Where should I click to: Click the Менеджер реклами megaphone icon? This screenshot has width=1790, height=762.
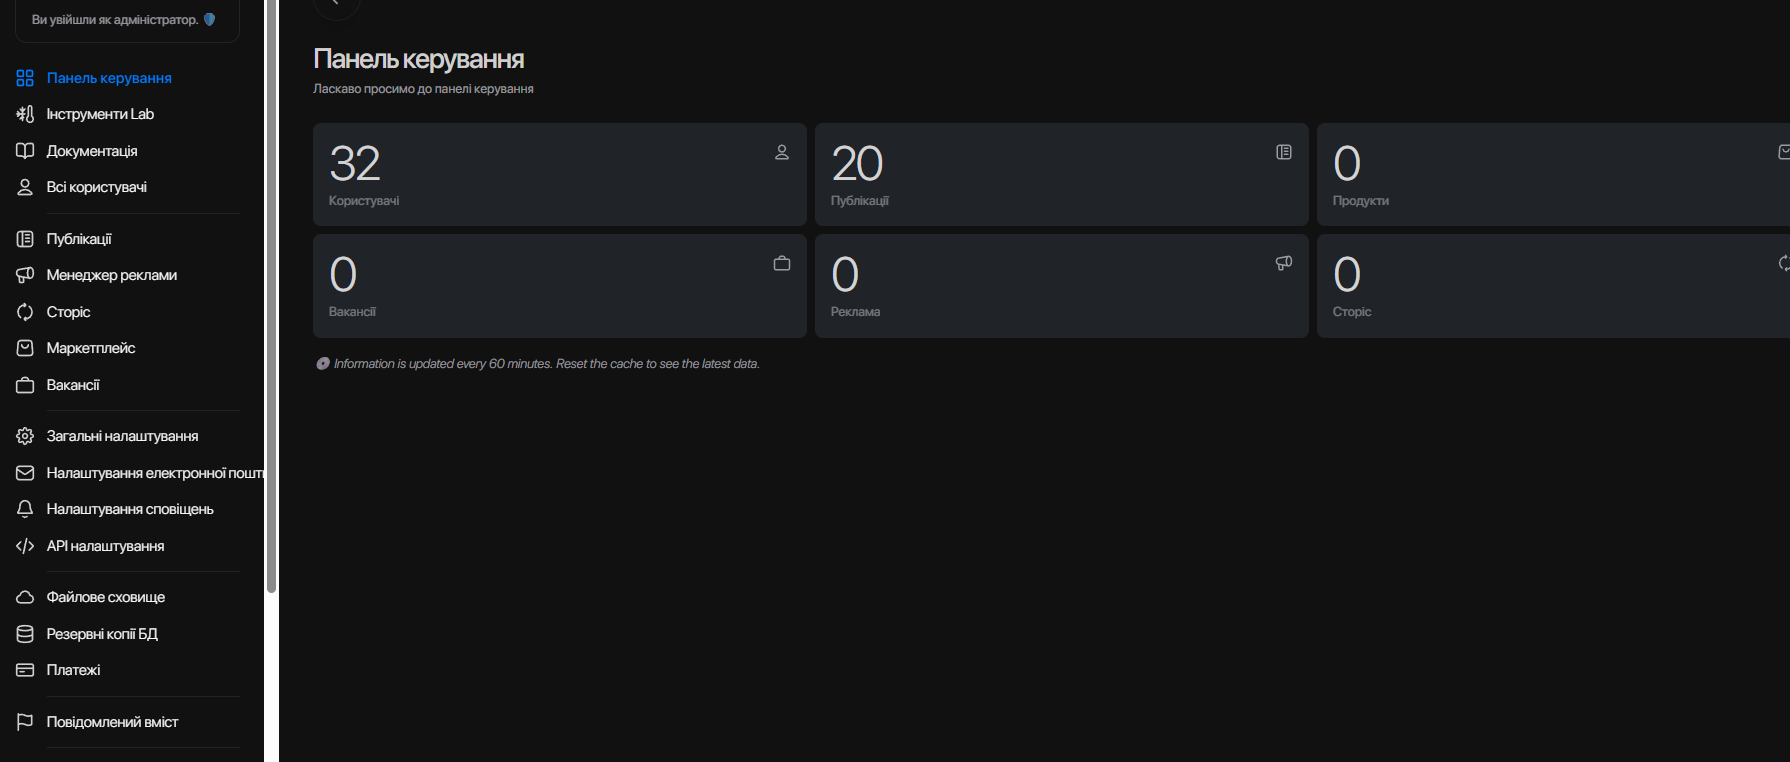tap(25, 275)
